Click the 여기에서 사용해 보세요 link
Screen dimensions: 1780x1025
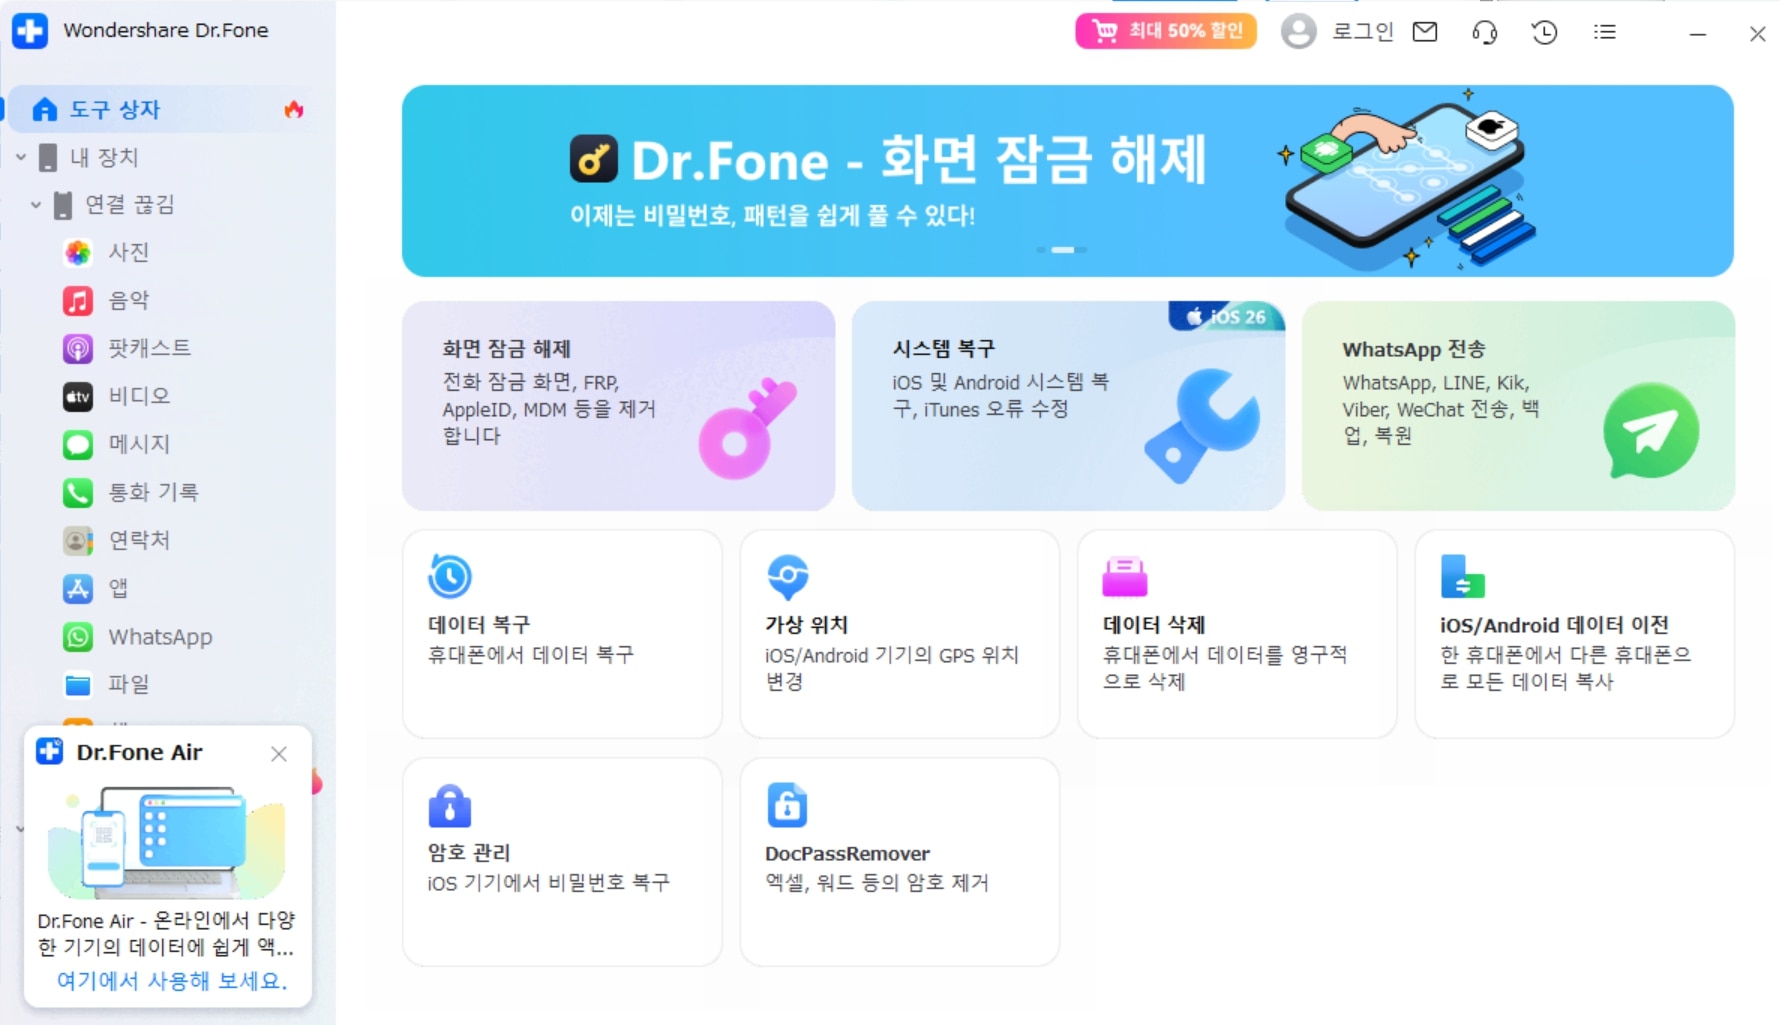pos(172,981)
